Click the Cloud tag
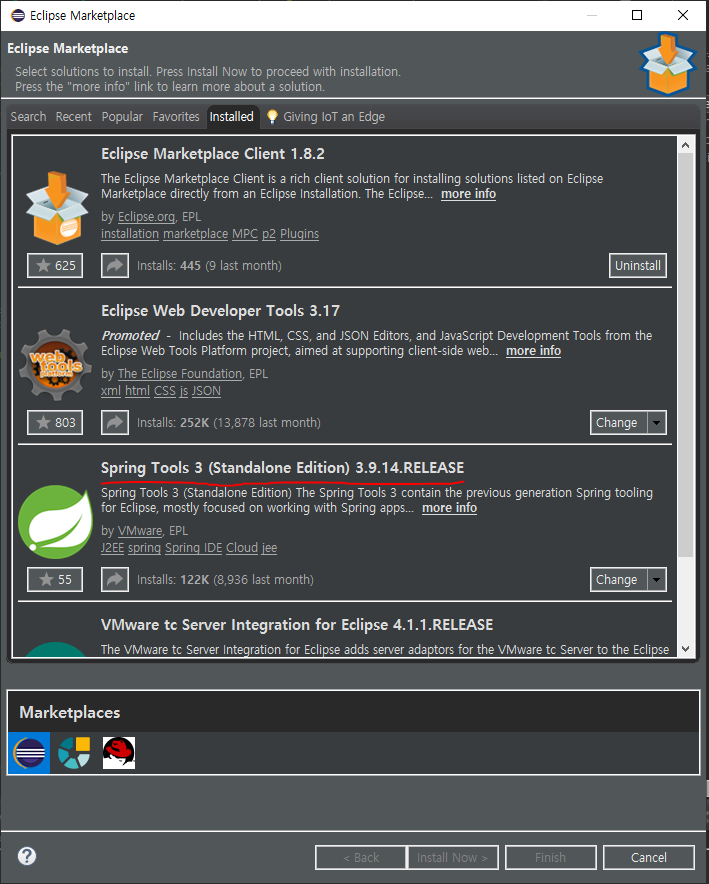The width and height of the screenshot is (709, 884). (x=242, y=548)
